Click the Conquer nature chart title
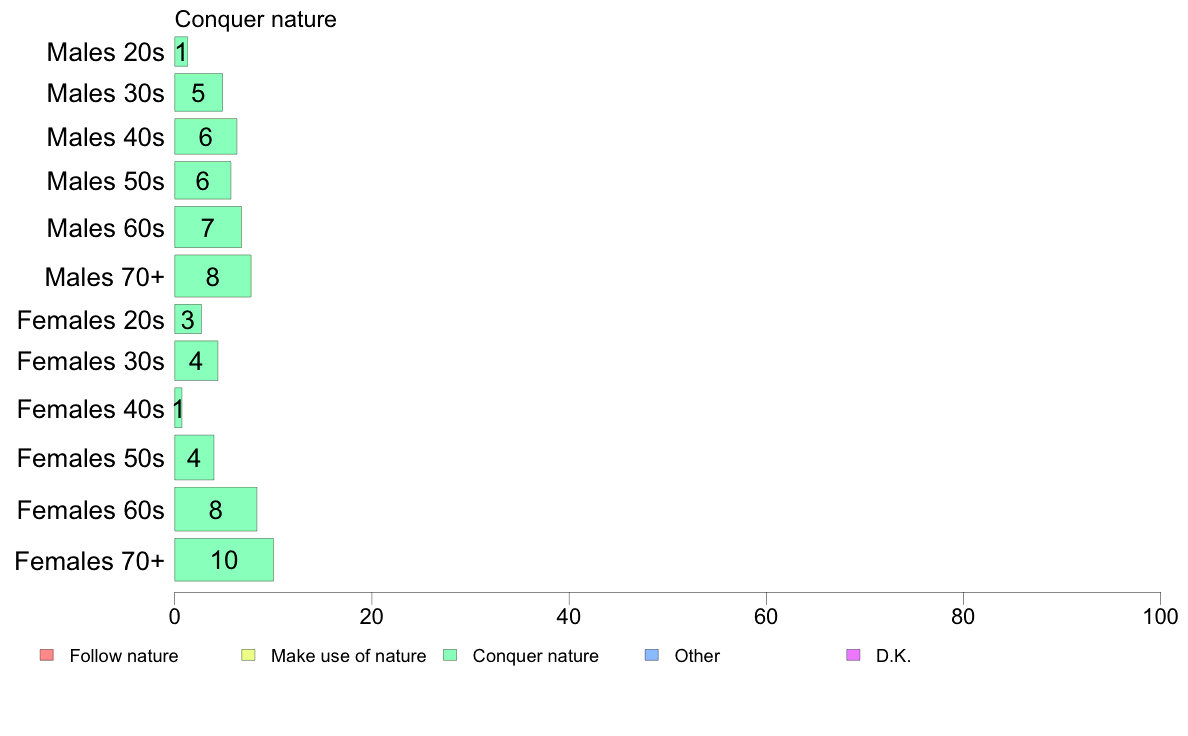 coord(255,19)
